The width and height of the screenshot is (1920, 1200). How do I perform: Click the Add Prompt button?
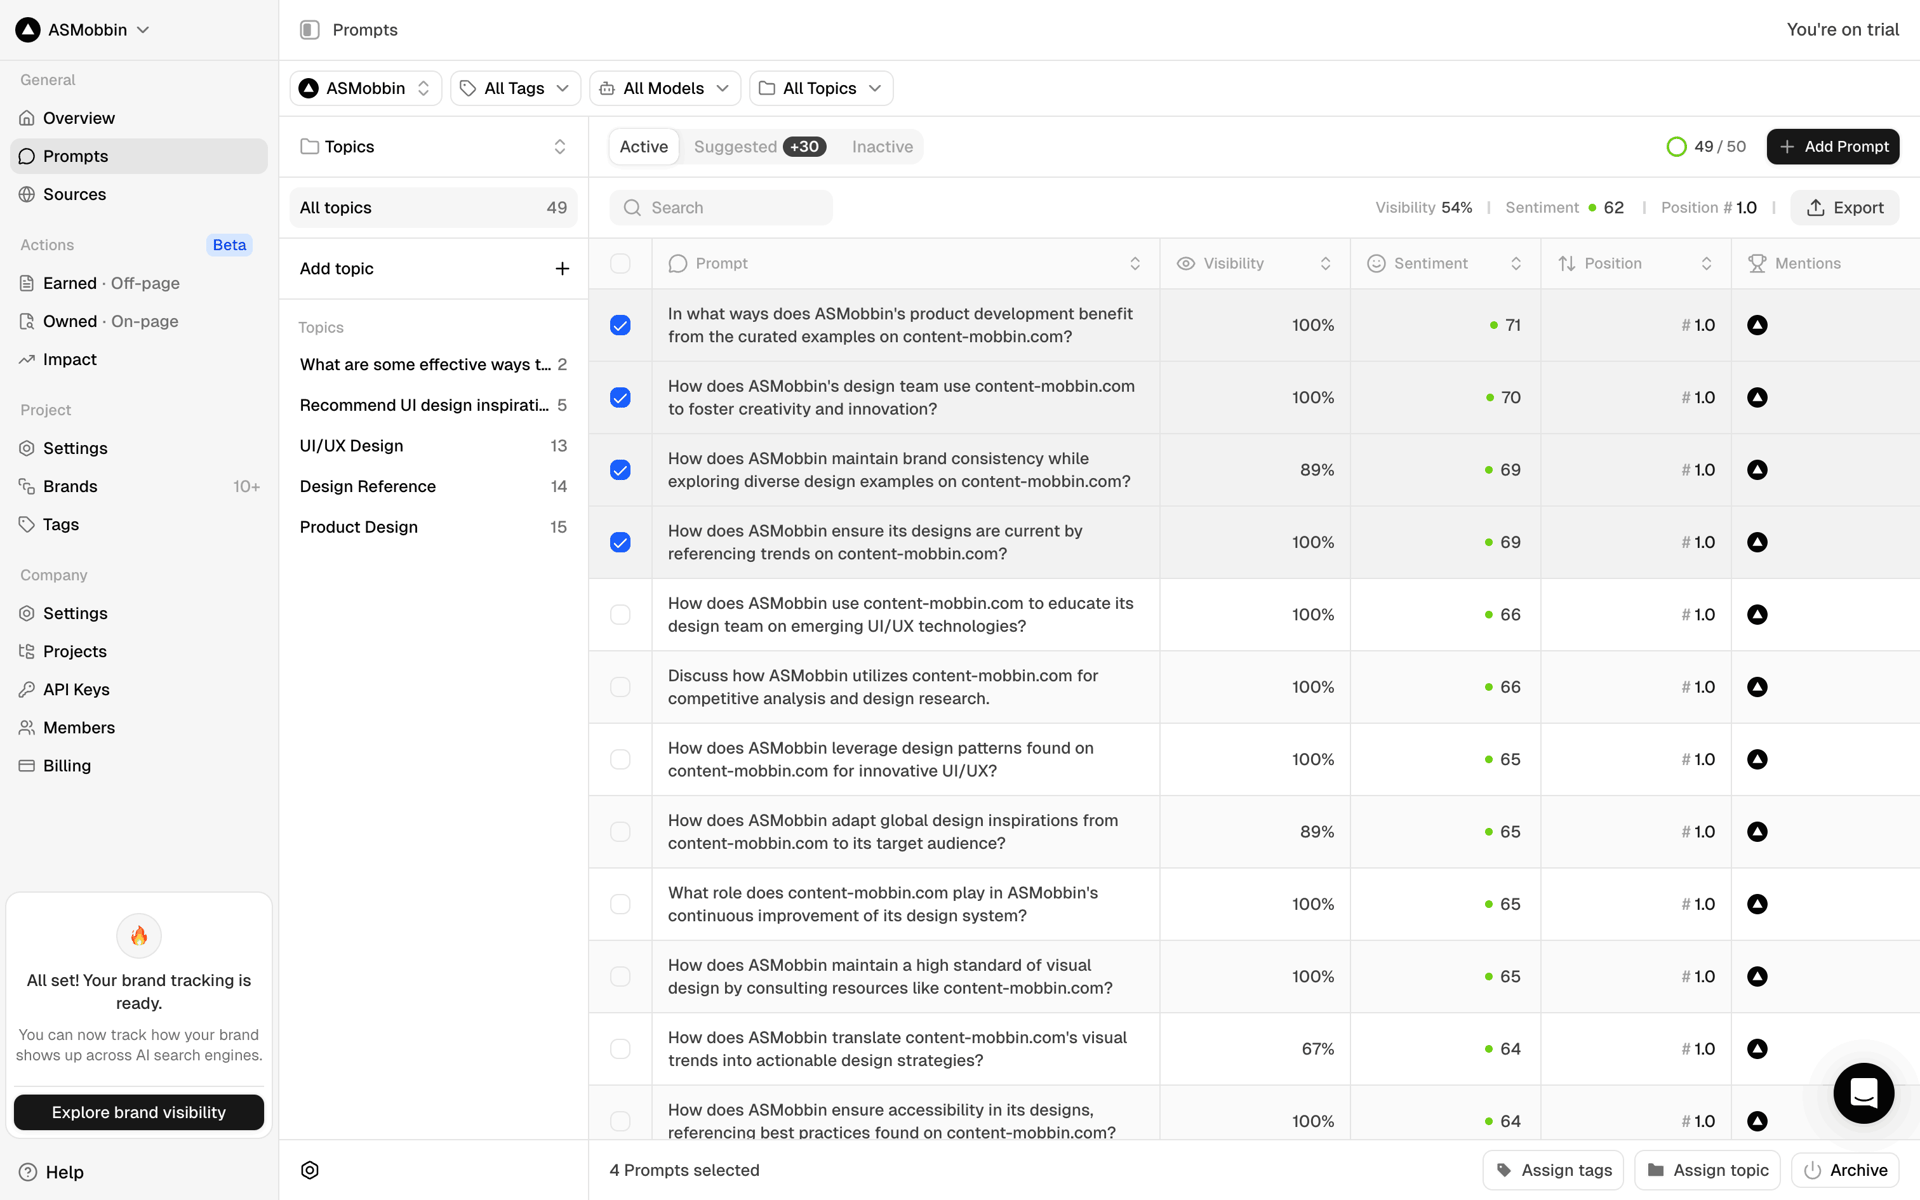pyautogui.click(x=1833, y=146)
